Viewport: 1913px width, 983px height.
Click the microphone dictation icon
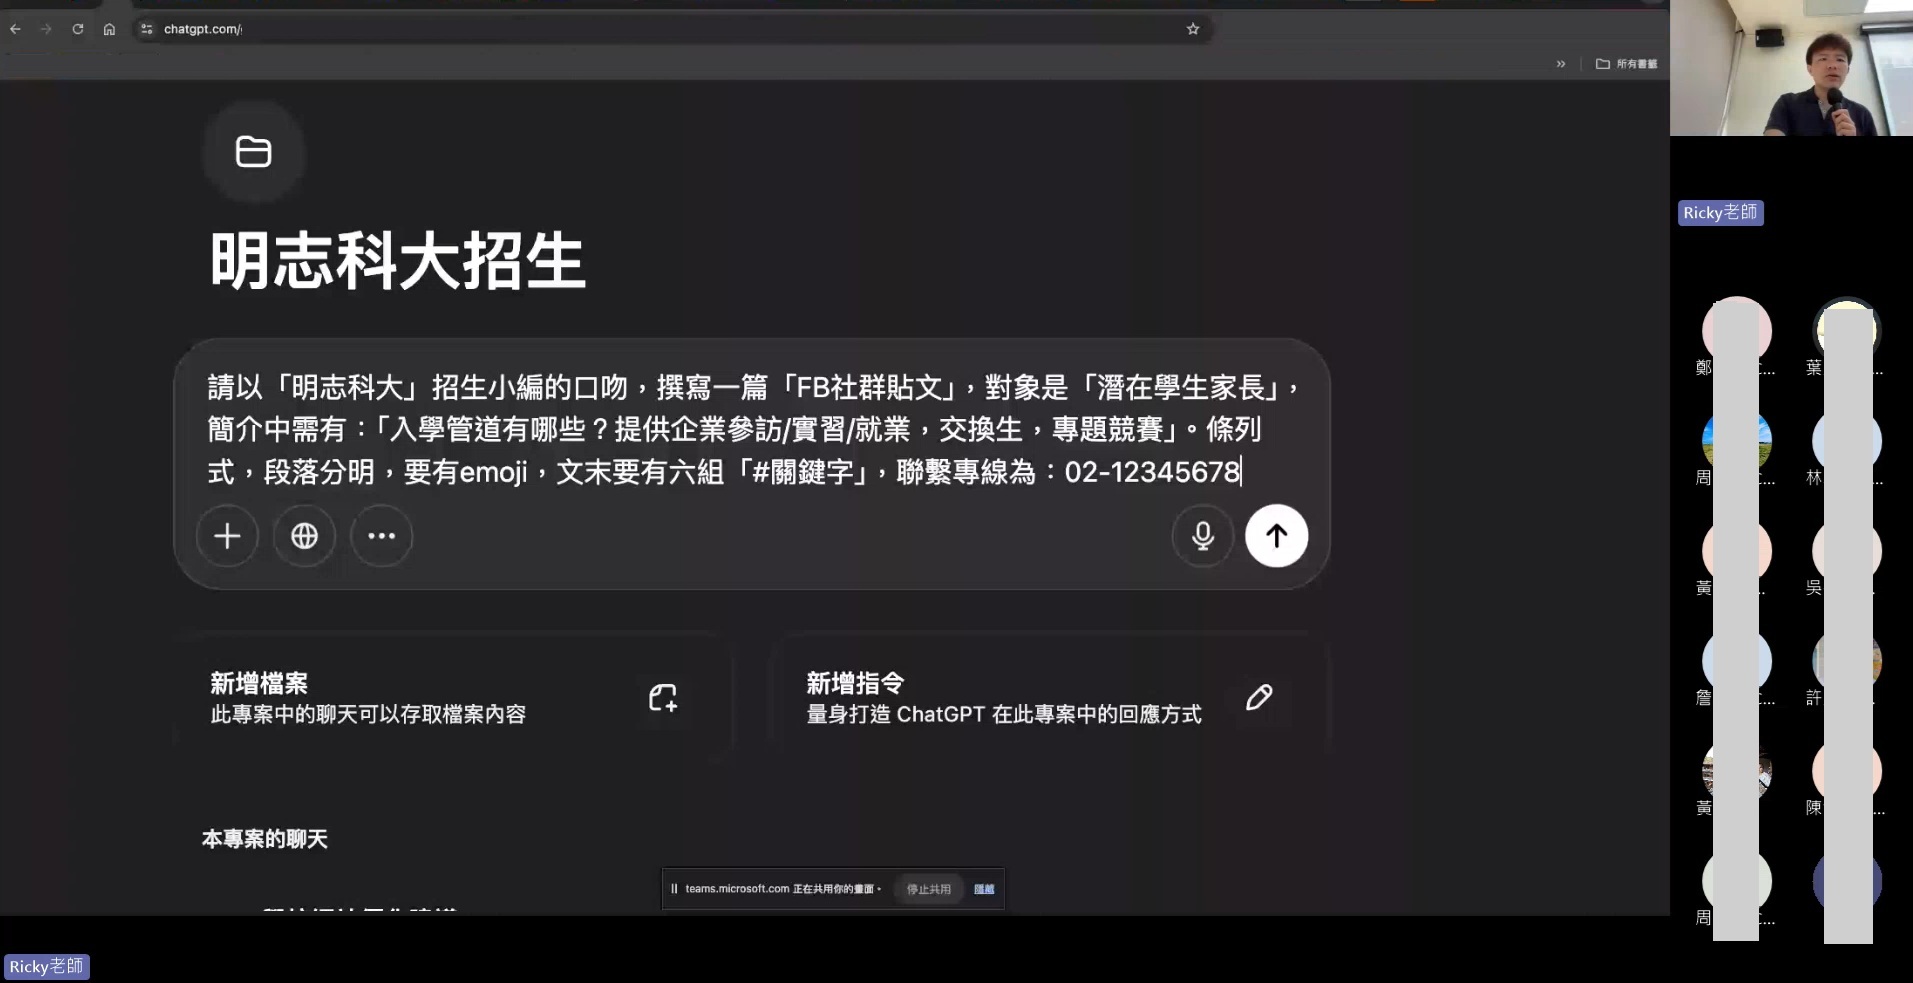click(x=1202, y=536)
